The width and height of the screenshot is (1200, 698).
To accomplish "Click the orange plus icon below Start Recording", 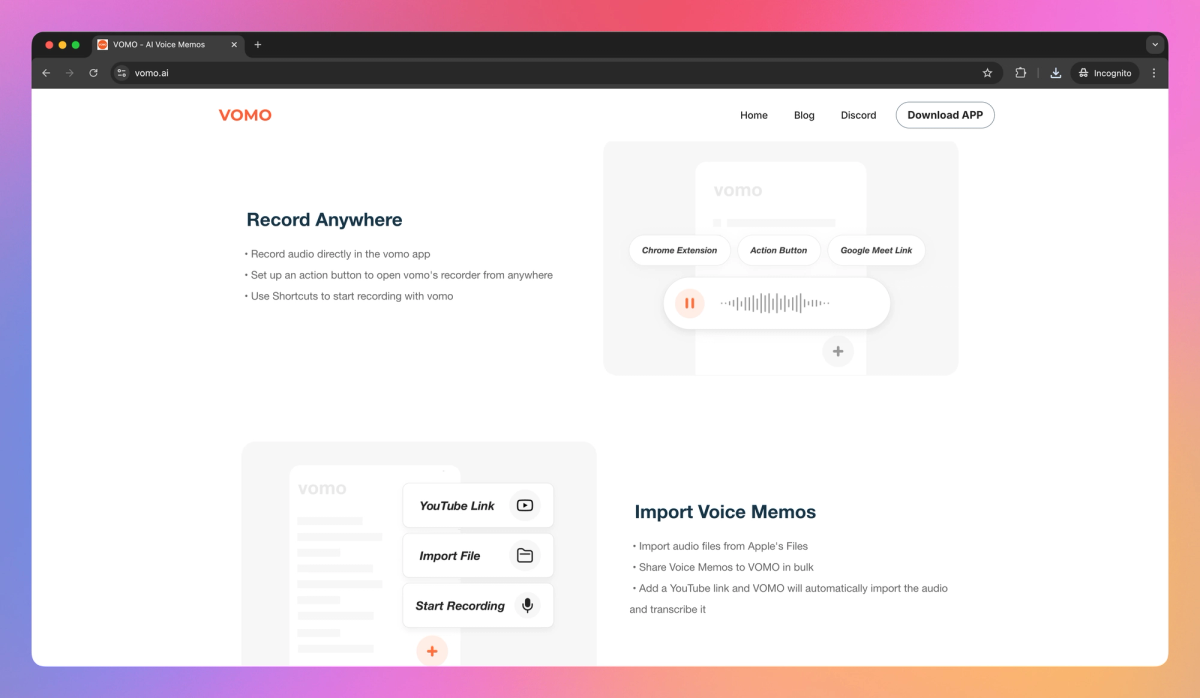I will (432, 651).
